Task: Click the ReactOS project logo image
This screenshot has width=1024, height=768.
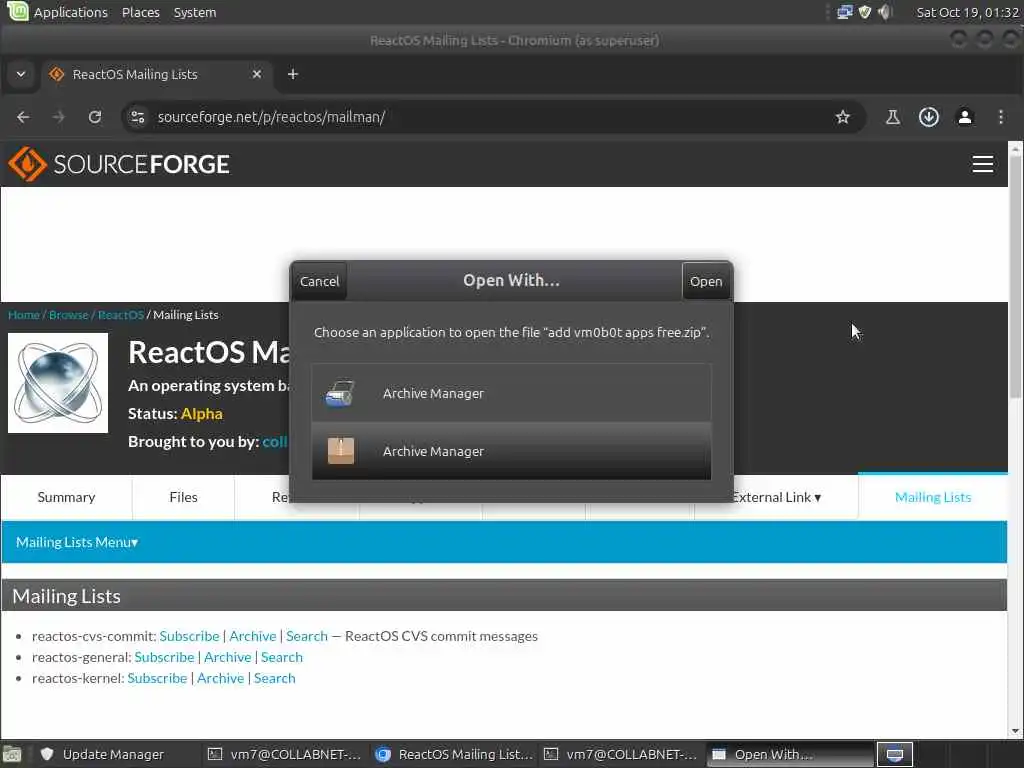Action: pos(58,383)
